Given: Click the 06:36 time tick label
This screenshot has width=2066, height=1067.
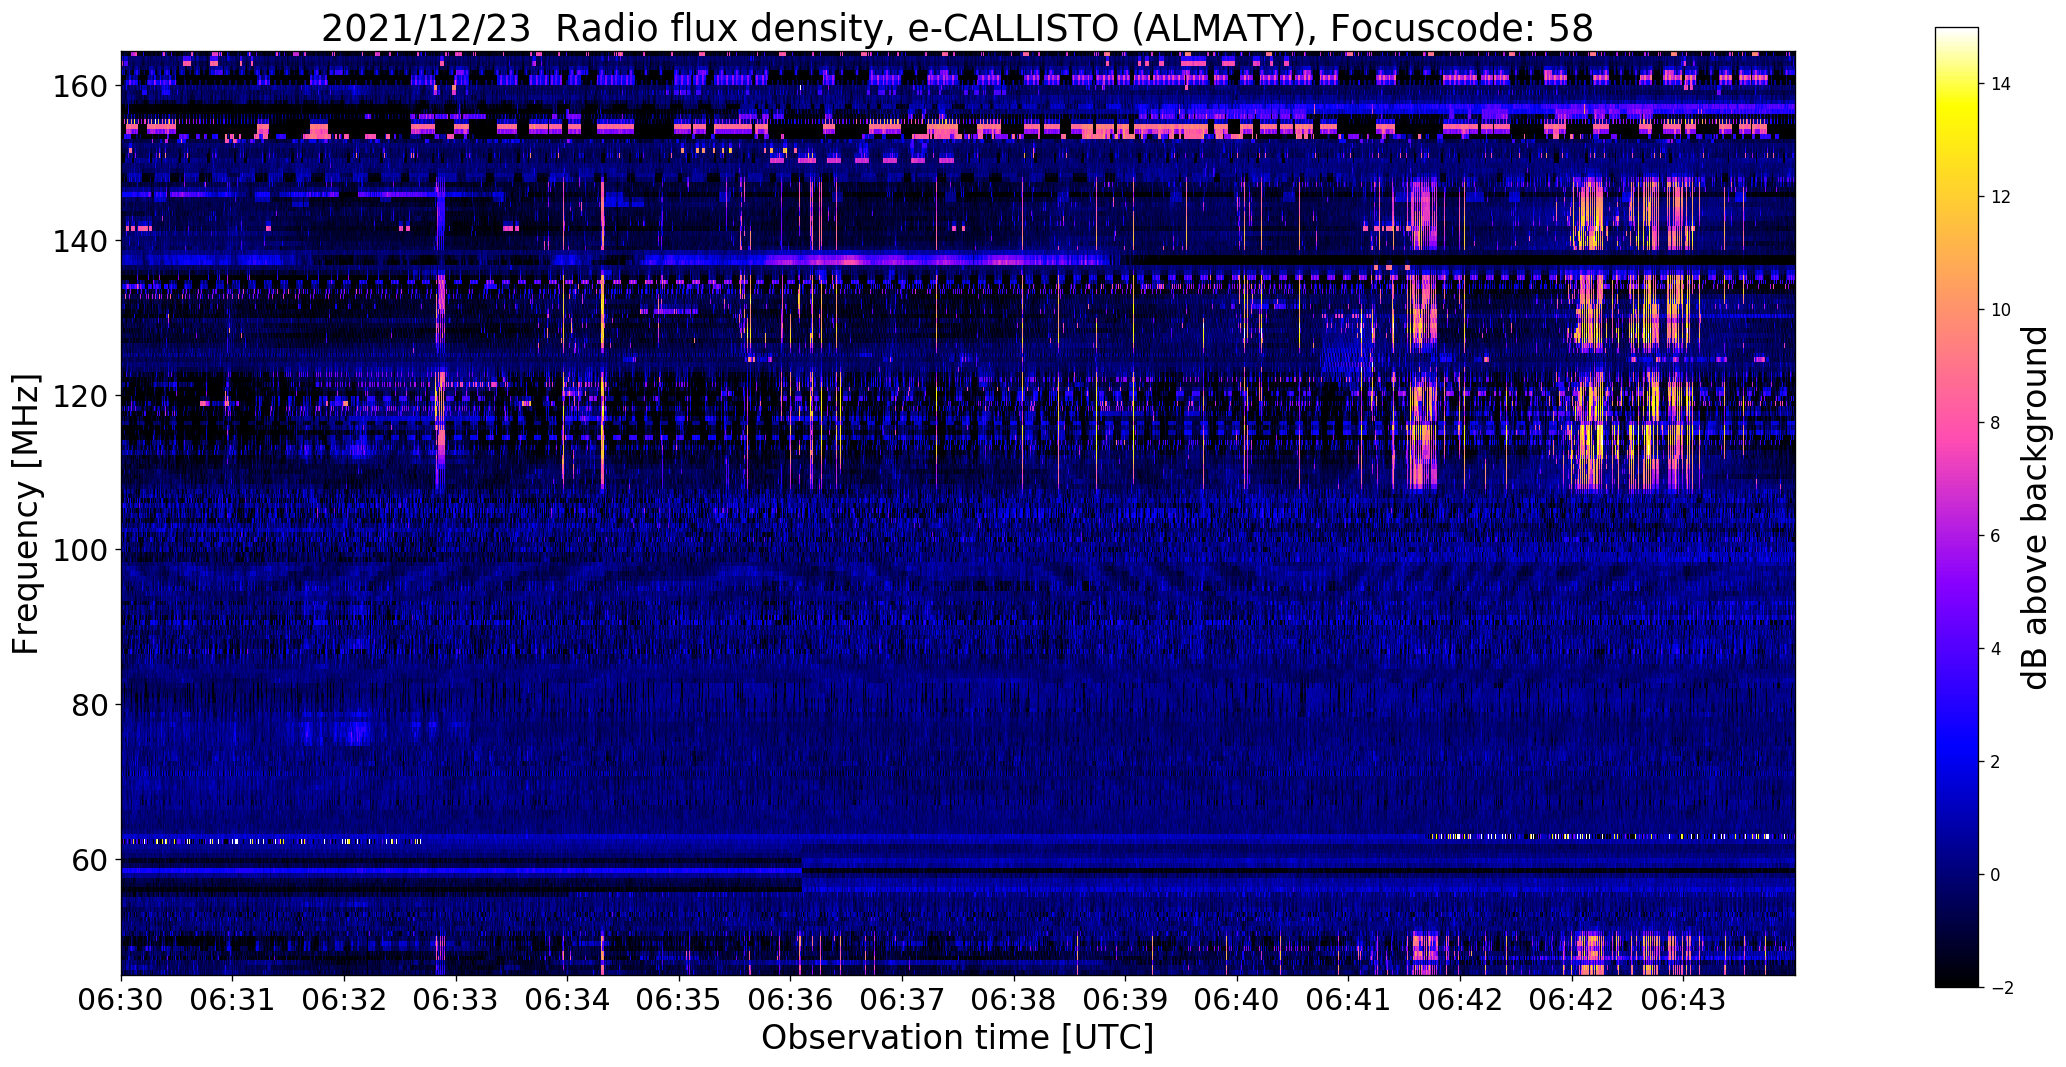Looking at the screenshot, I should [791, 999].
